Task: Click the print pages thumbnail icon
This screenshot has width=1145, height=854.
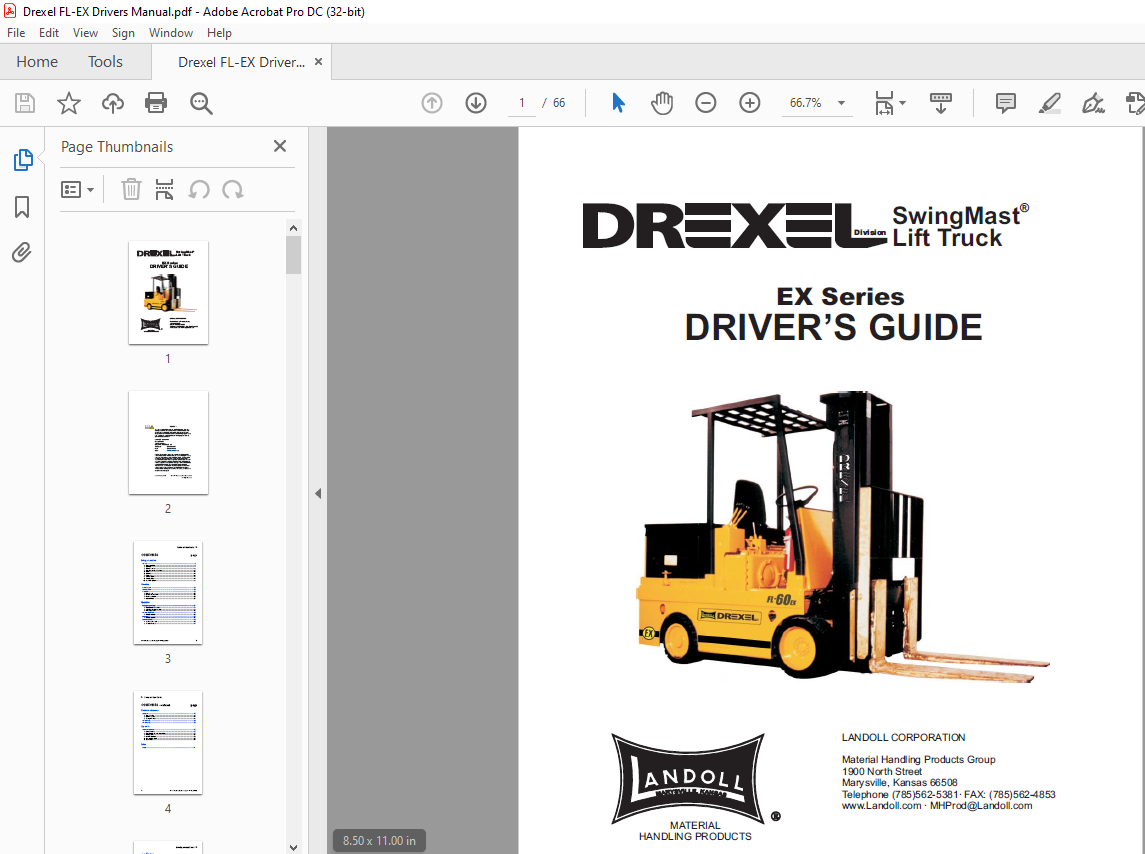Action: [164, 190]
